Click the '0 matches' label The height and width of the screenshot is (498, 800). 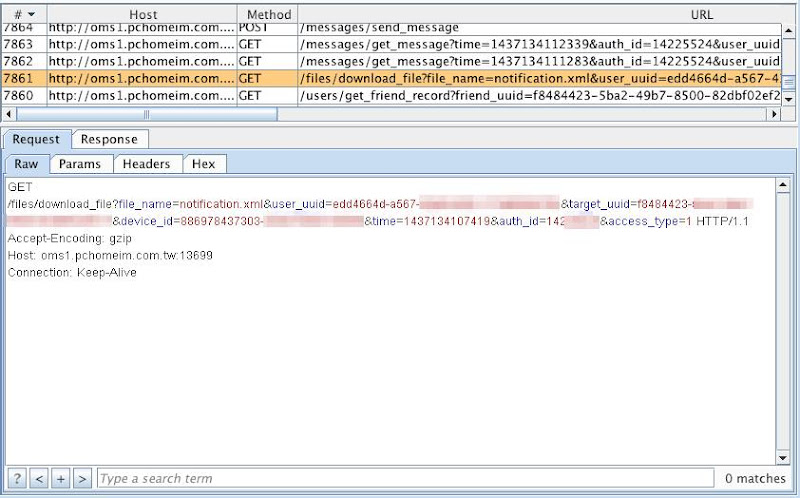pos(755,479)
